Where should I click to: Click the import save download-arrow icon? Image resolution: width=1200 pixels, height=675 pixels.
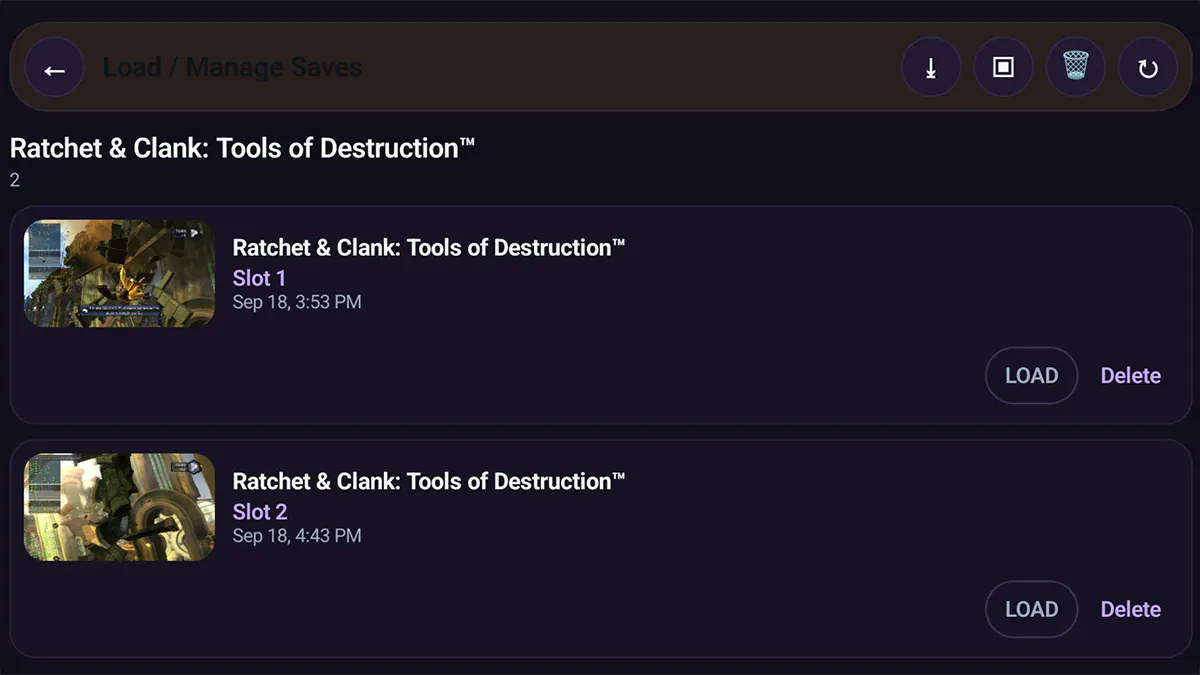click(931, 68)
